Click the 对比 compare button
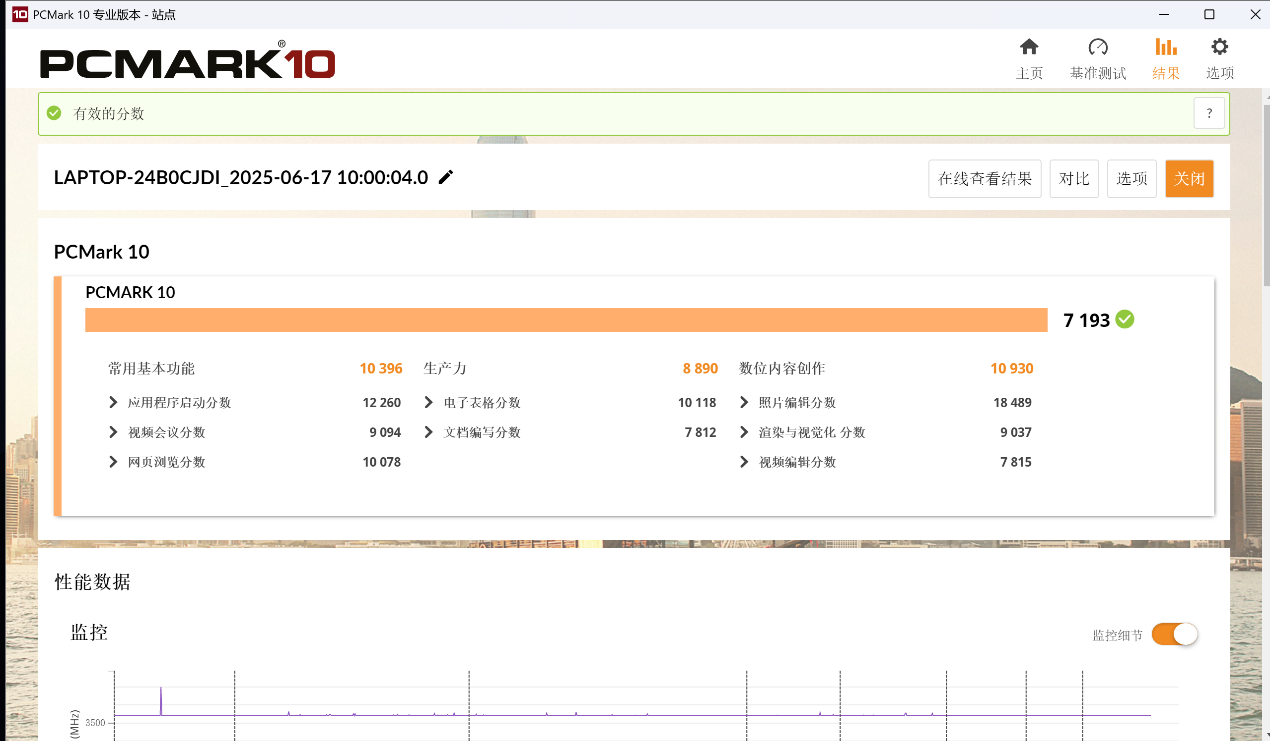This screenshot has height=741, width=1270. point(1074,179)
